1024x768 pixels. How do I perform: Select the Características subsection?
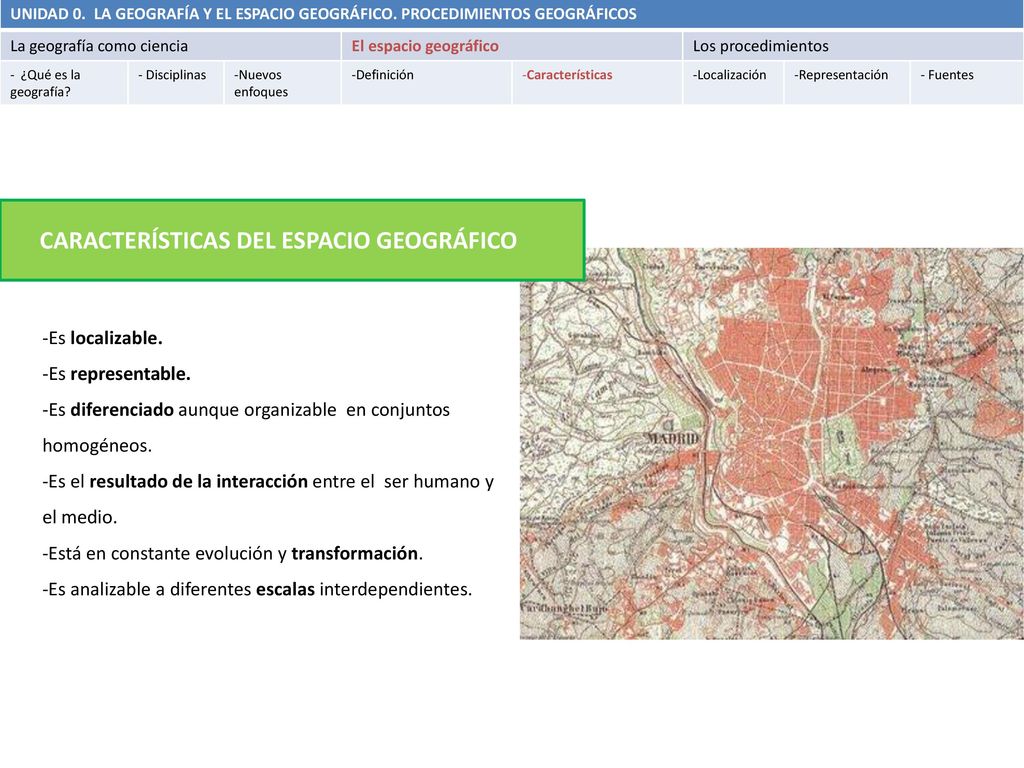pyautogui.click(x=597, y=83)
